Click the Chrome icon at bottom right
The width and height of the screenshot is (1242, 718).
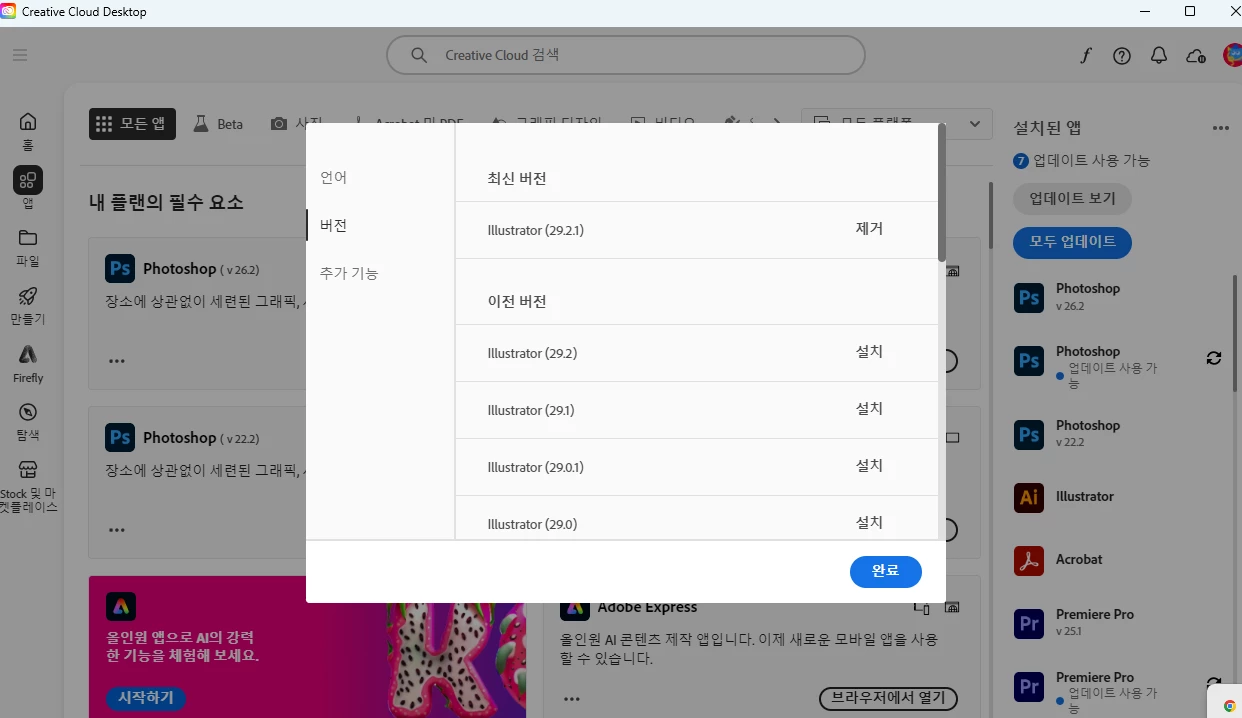point(1230,705)
